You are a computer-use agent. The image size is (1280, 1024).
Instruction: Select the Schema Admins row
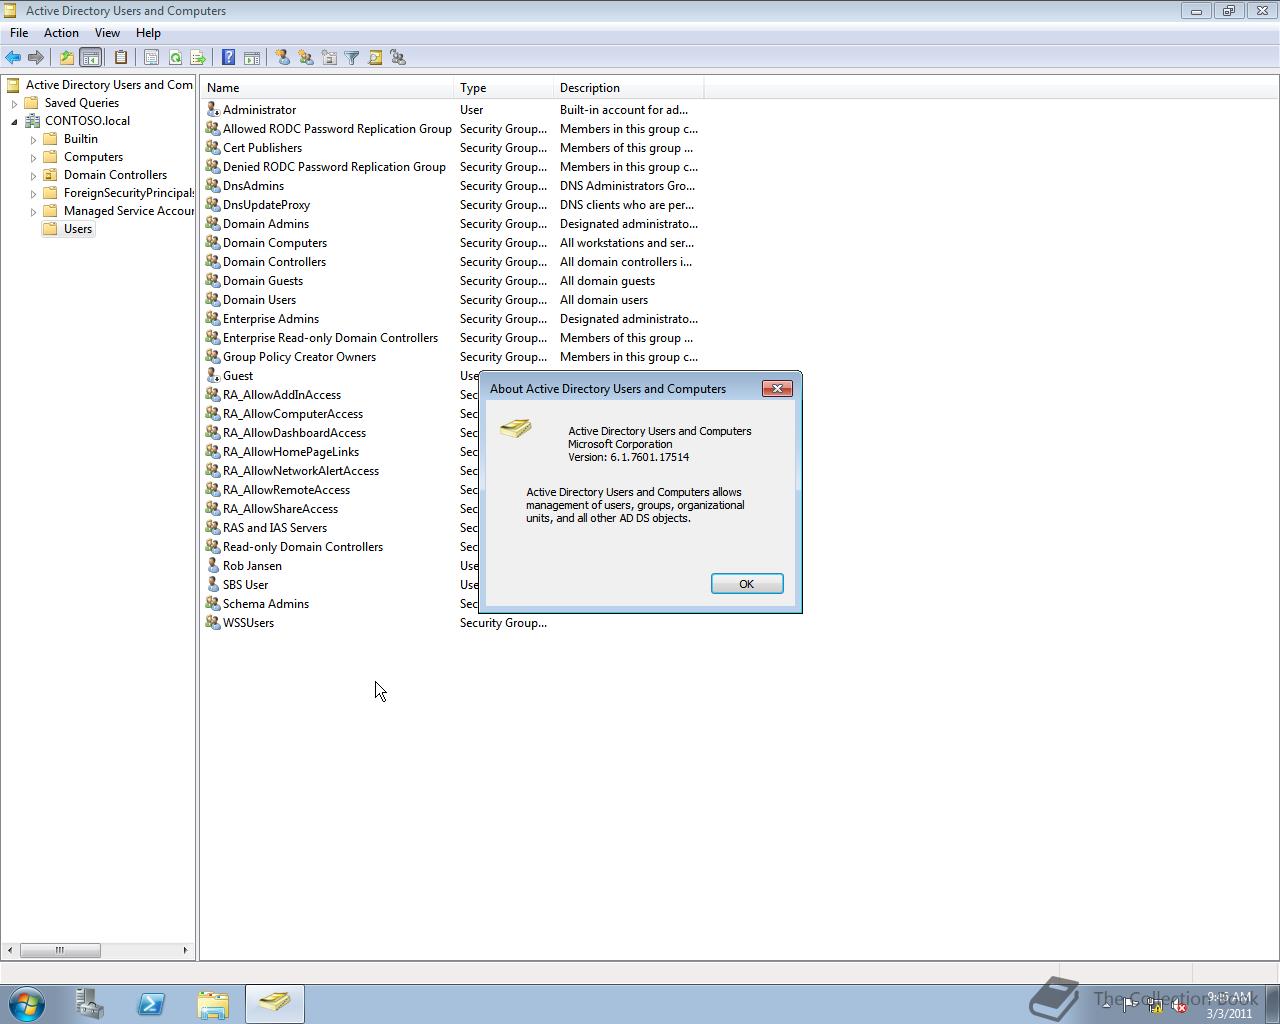(x=340, y=604)
